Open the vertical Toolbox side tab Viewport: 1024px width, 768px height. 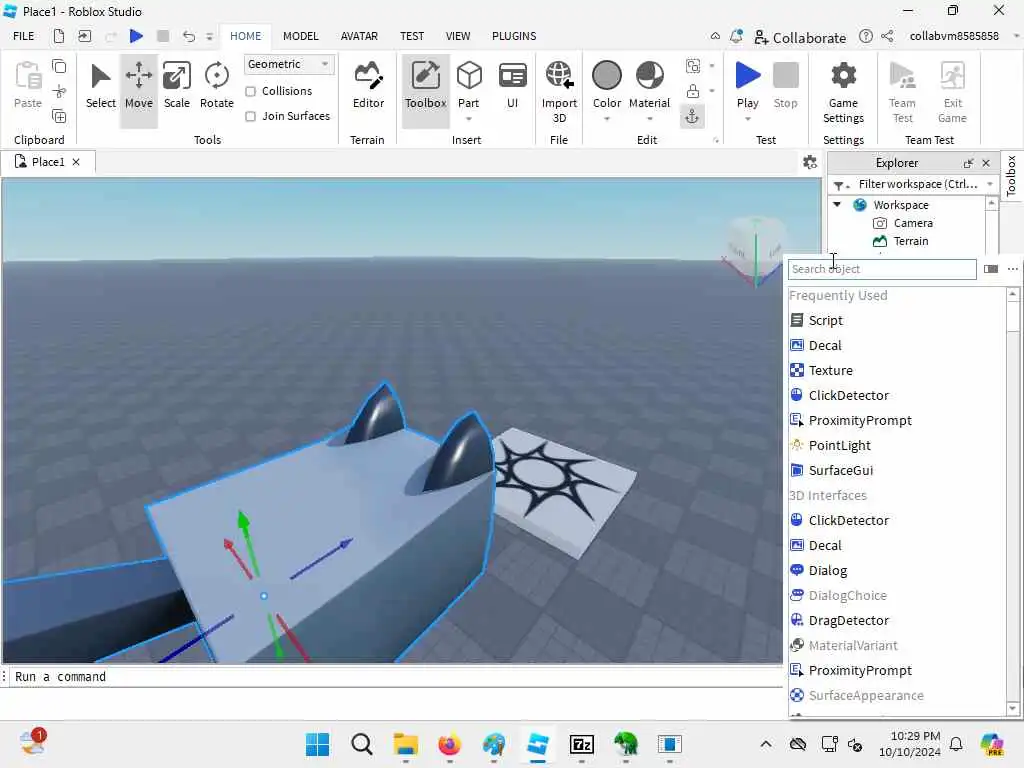click(x=1012, y=176)
